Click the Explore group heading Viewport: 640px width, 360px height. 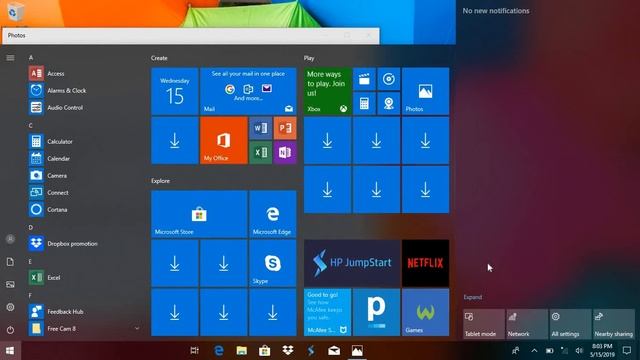pyautogui.click(x=160, y=181)
